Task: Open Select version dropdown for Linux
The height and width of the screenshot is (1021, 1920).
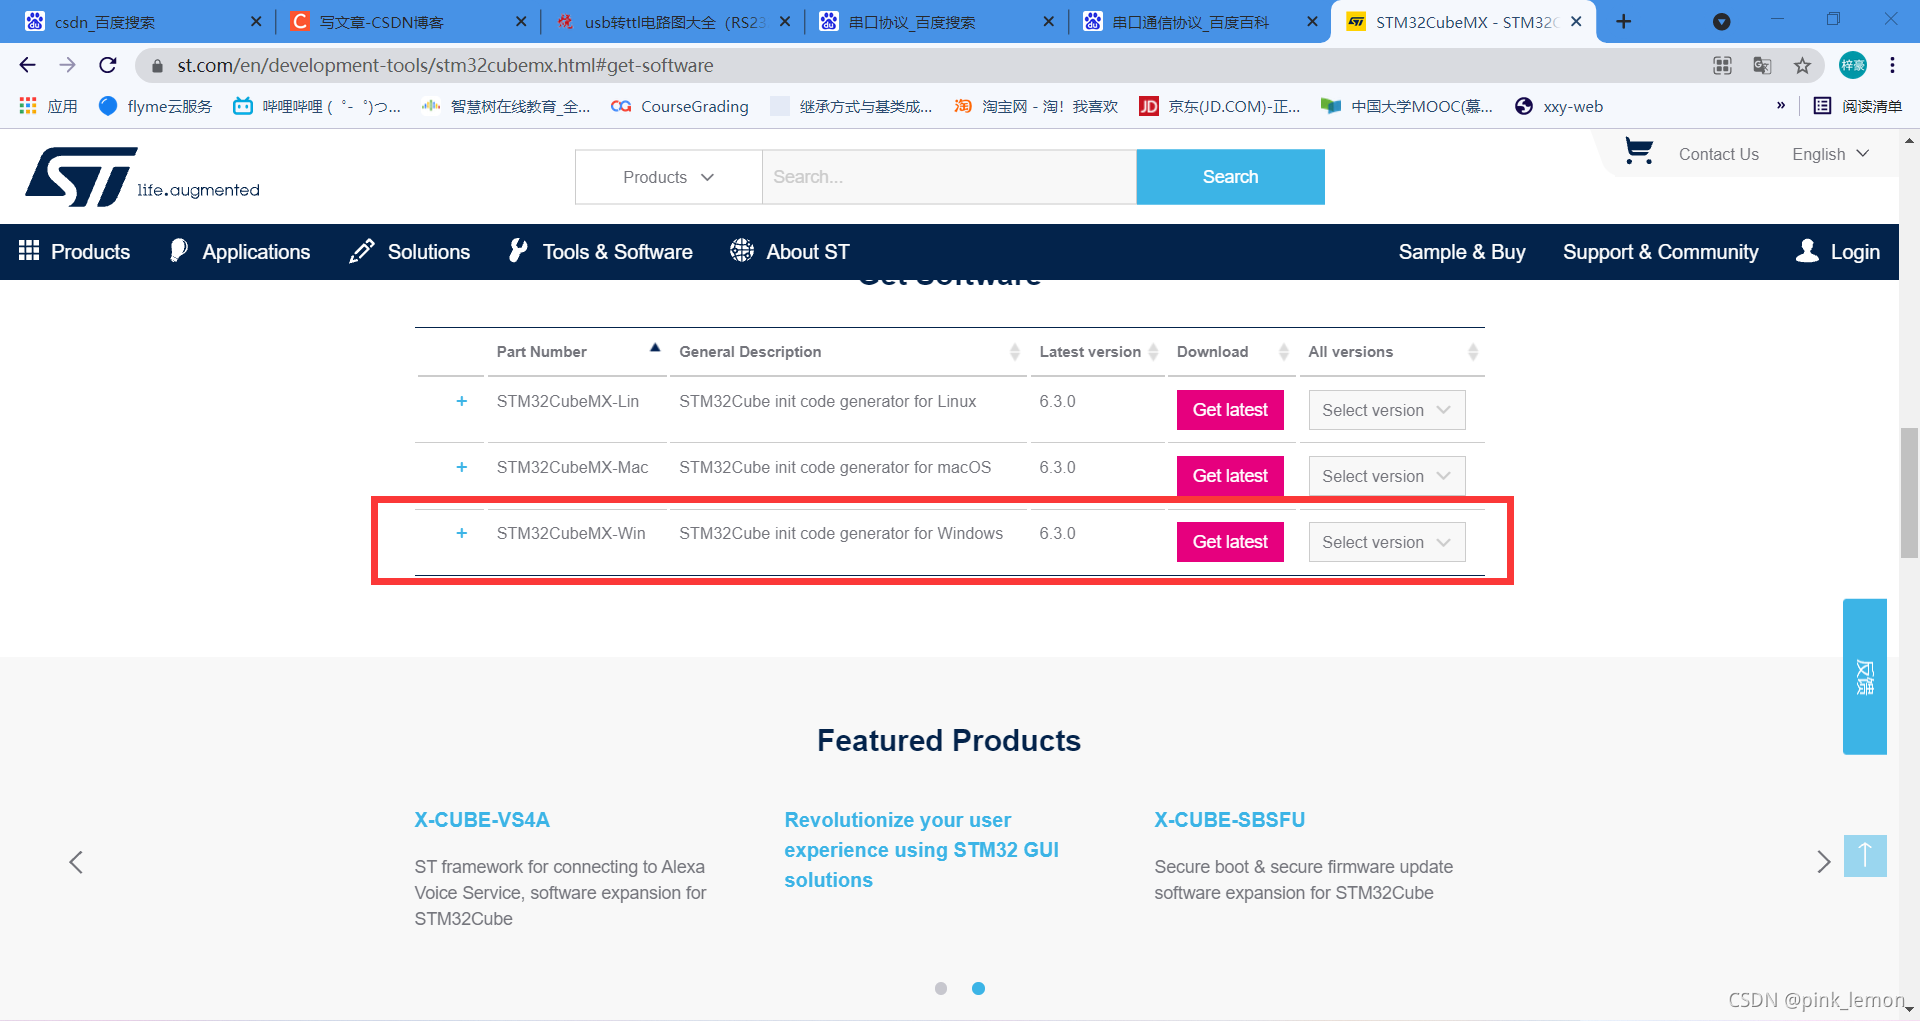Action: (x=1386, y=410)
